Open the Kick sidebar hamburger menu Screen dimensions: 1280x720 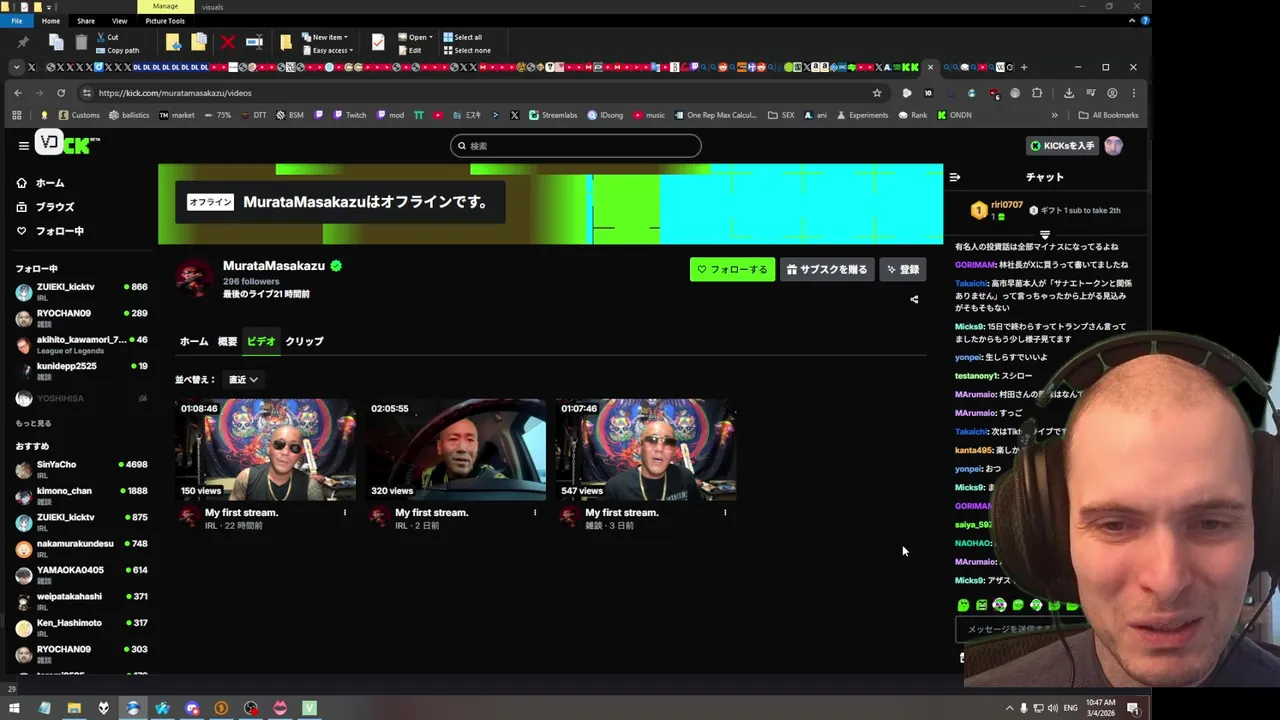pyautogui.click(x=23, y=145)
